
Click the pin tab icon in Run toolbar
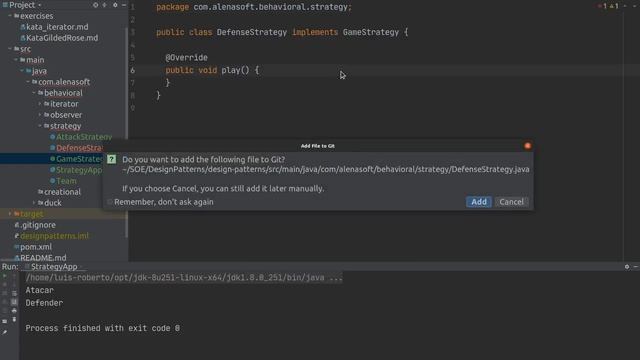point(4,332)
